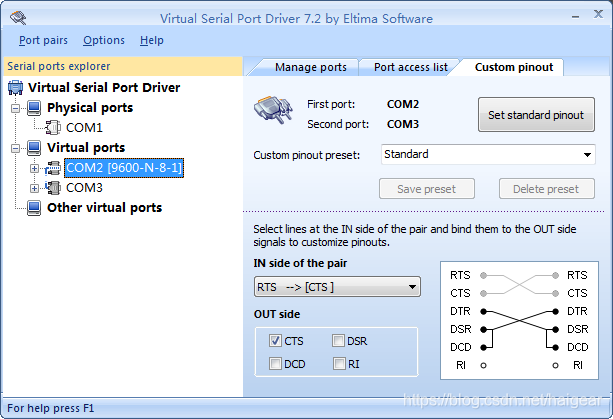The width and height of the screenshot is (613, 419).
Task: Enable the CTS checkbox on OUT side
Action: tap(275, 340)
